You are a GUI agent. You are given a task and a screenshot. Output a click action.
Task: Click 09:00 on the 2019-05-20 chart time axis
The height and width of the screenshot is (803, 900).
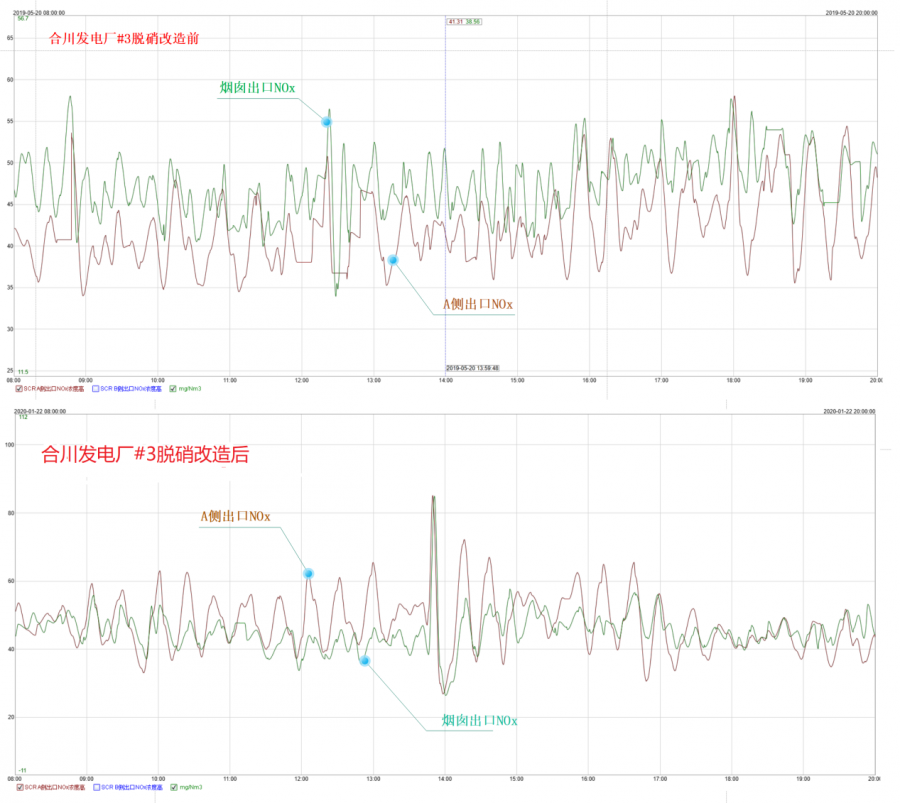[x=86, y=381]
